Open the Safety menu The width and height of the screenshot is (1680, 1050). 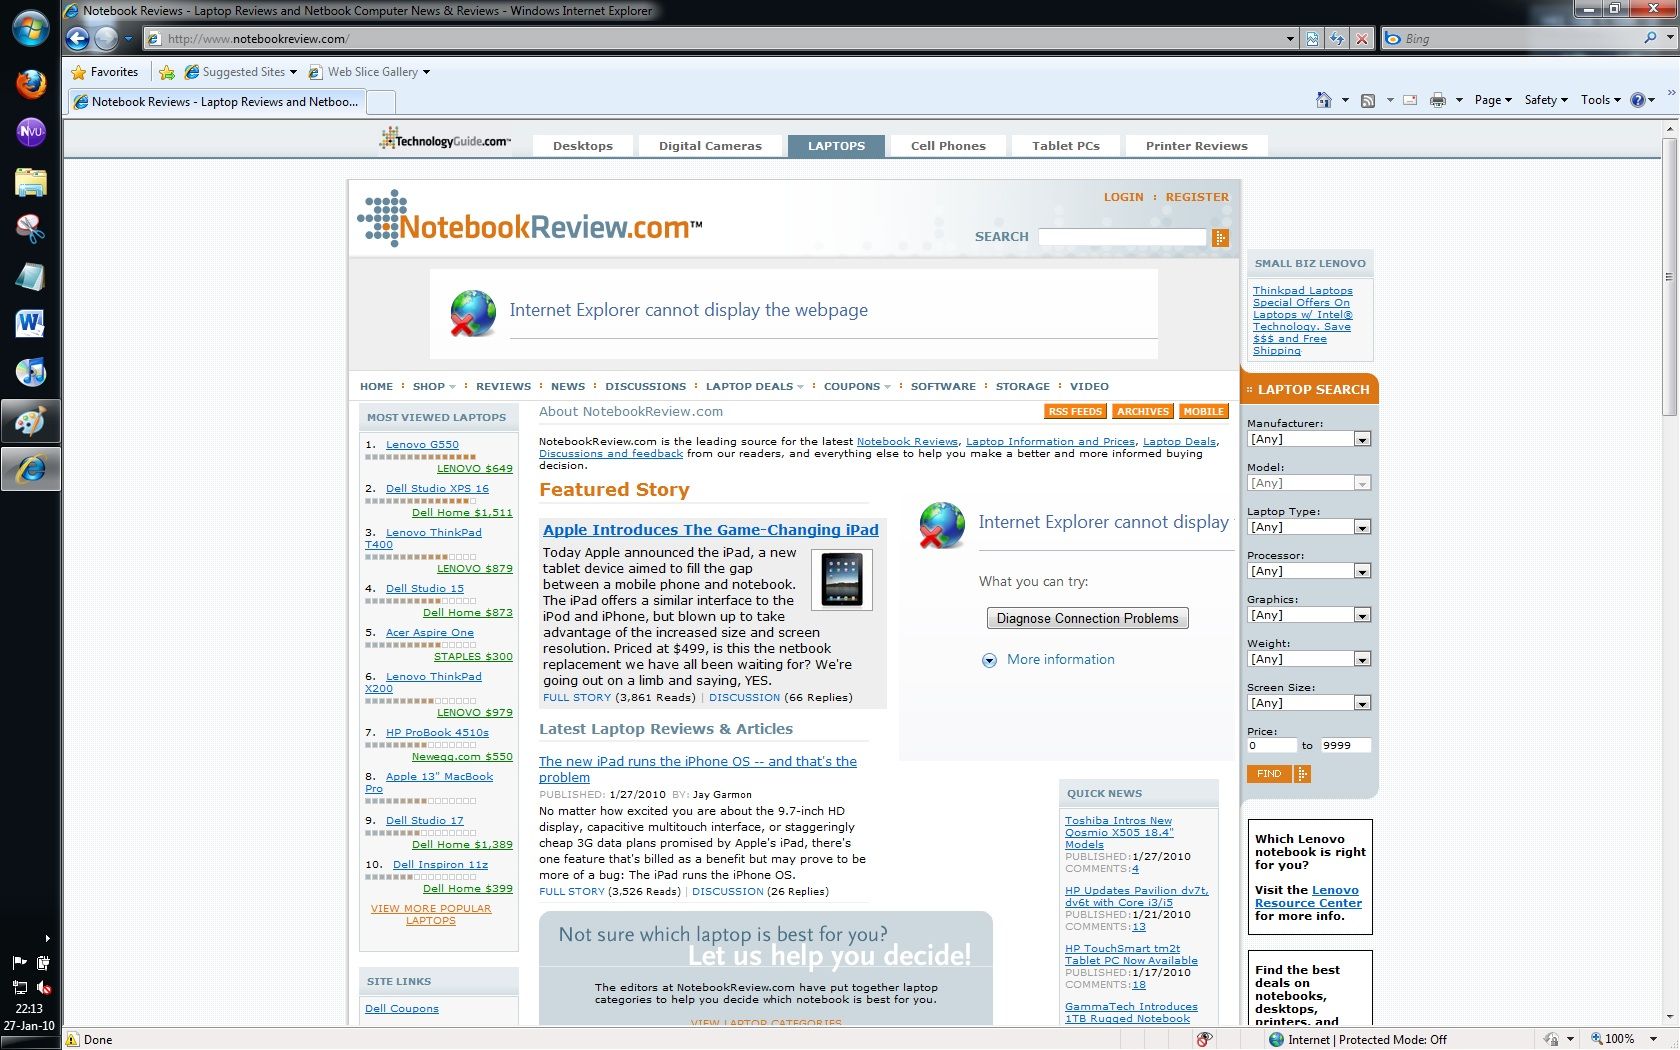tap(1545, 100)
